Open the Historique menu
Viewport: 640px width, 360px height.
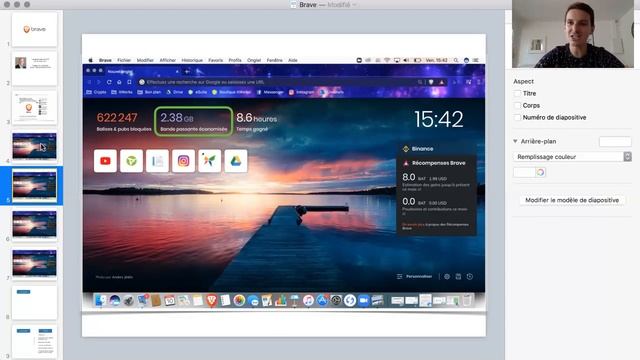click(192, 60)
